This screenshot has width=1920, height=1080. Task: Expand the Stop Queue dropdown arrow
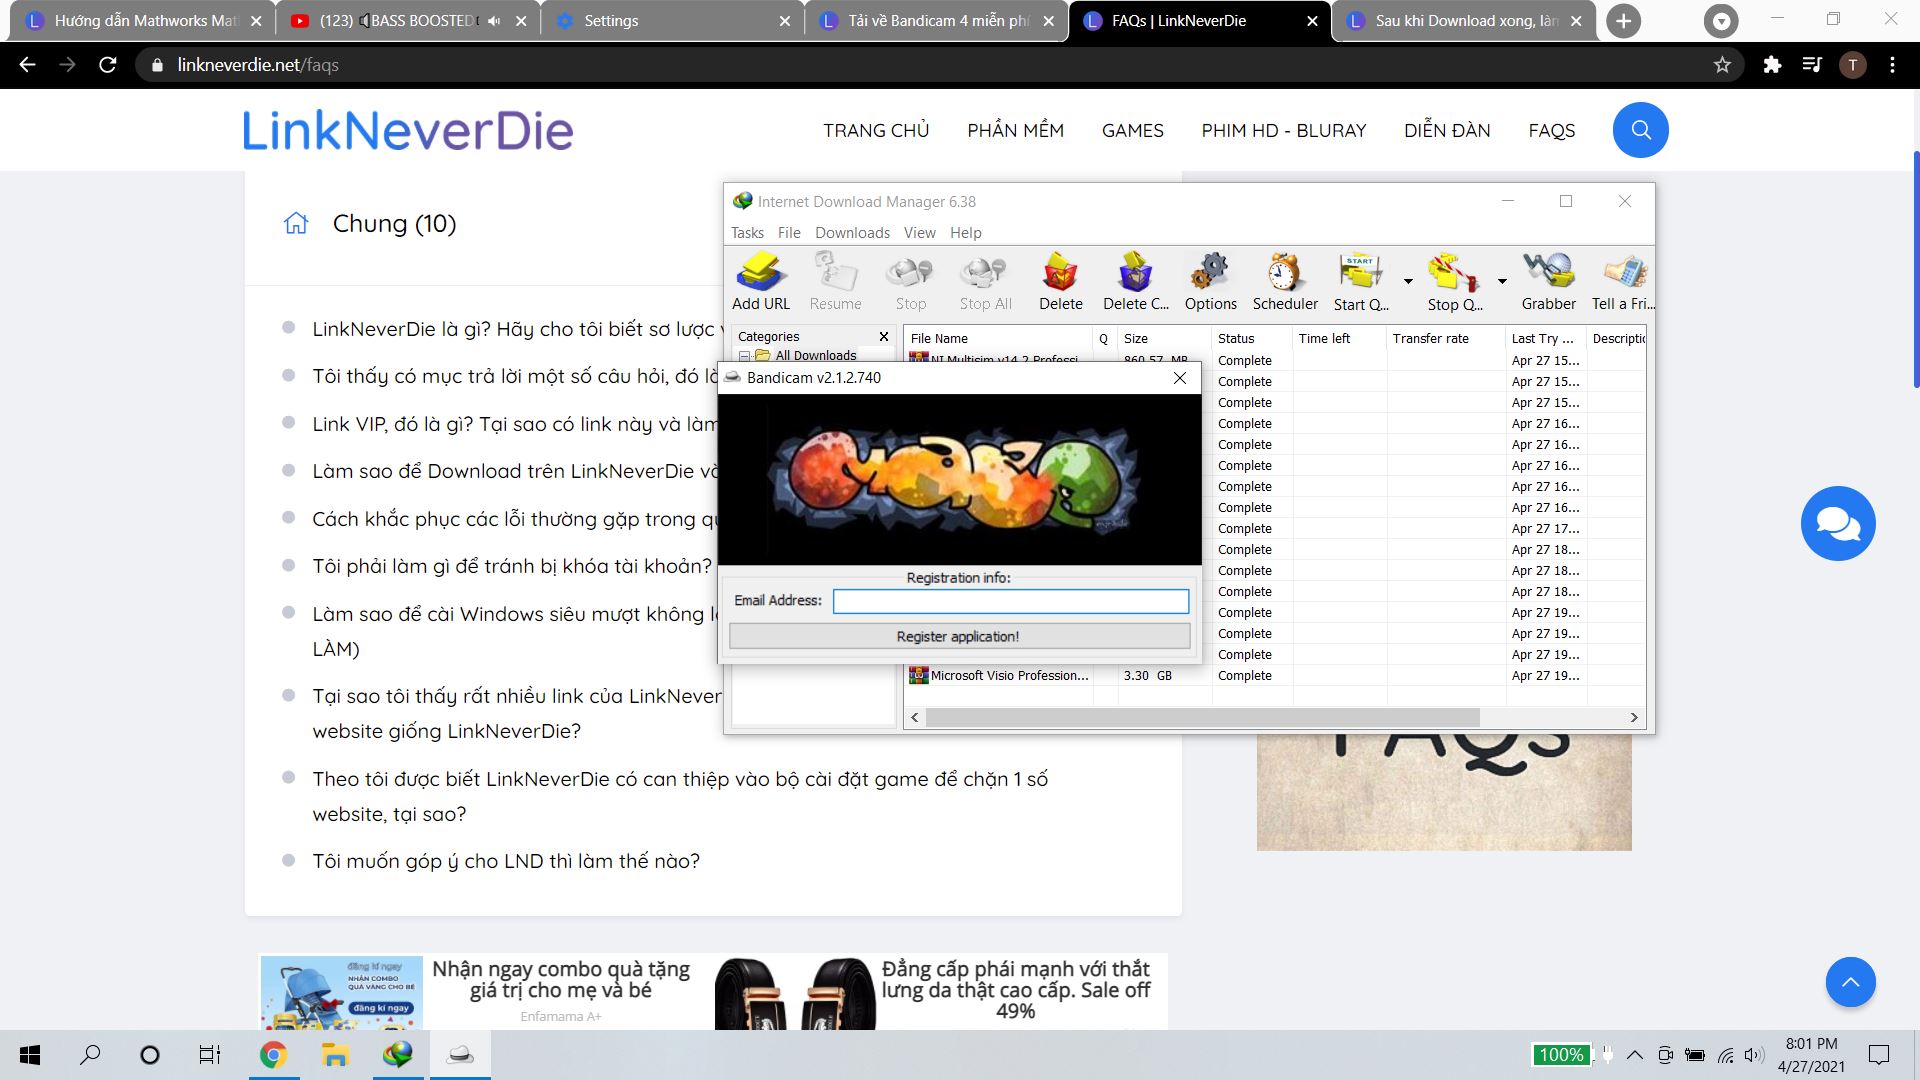tap(1502, 282)
